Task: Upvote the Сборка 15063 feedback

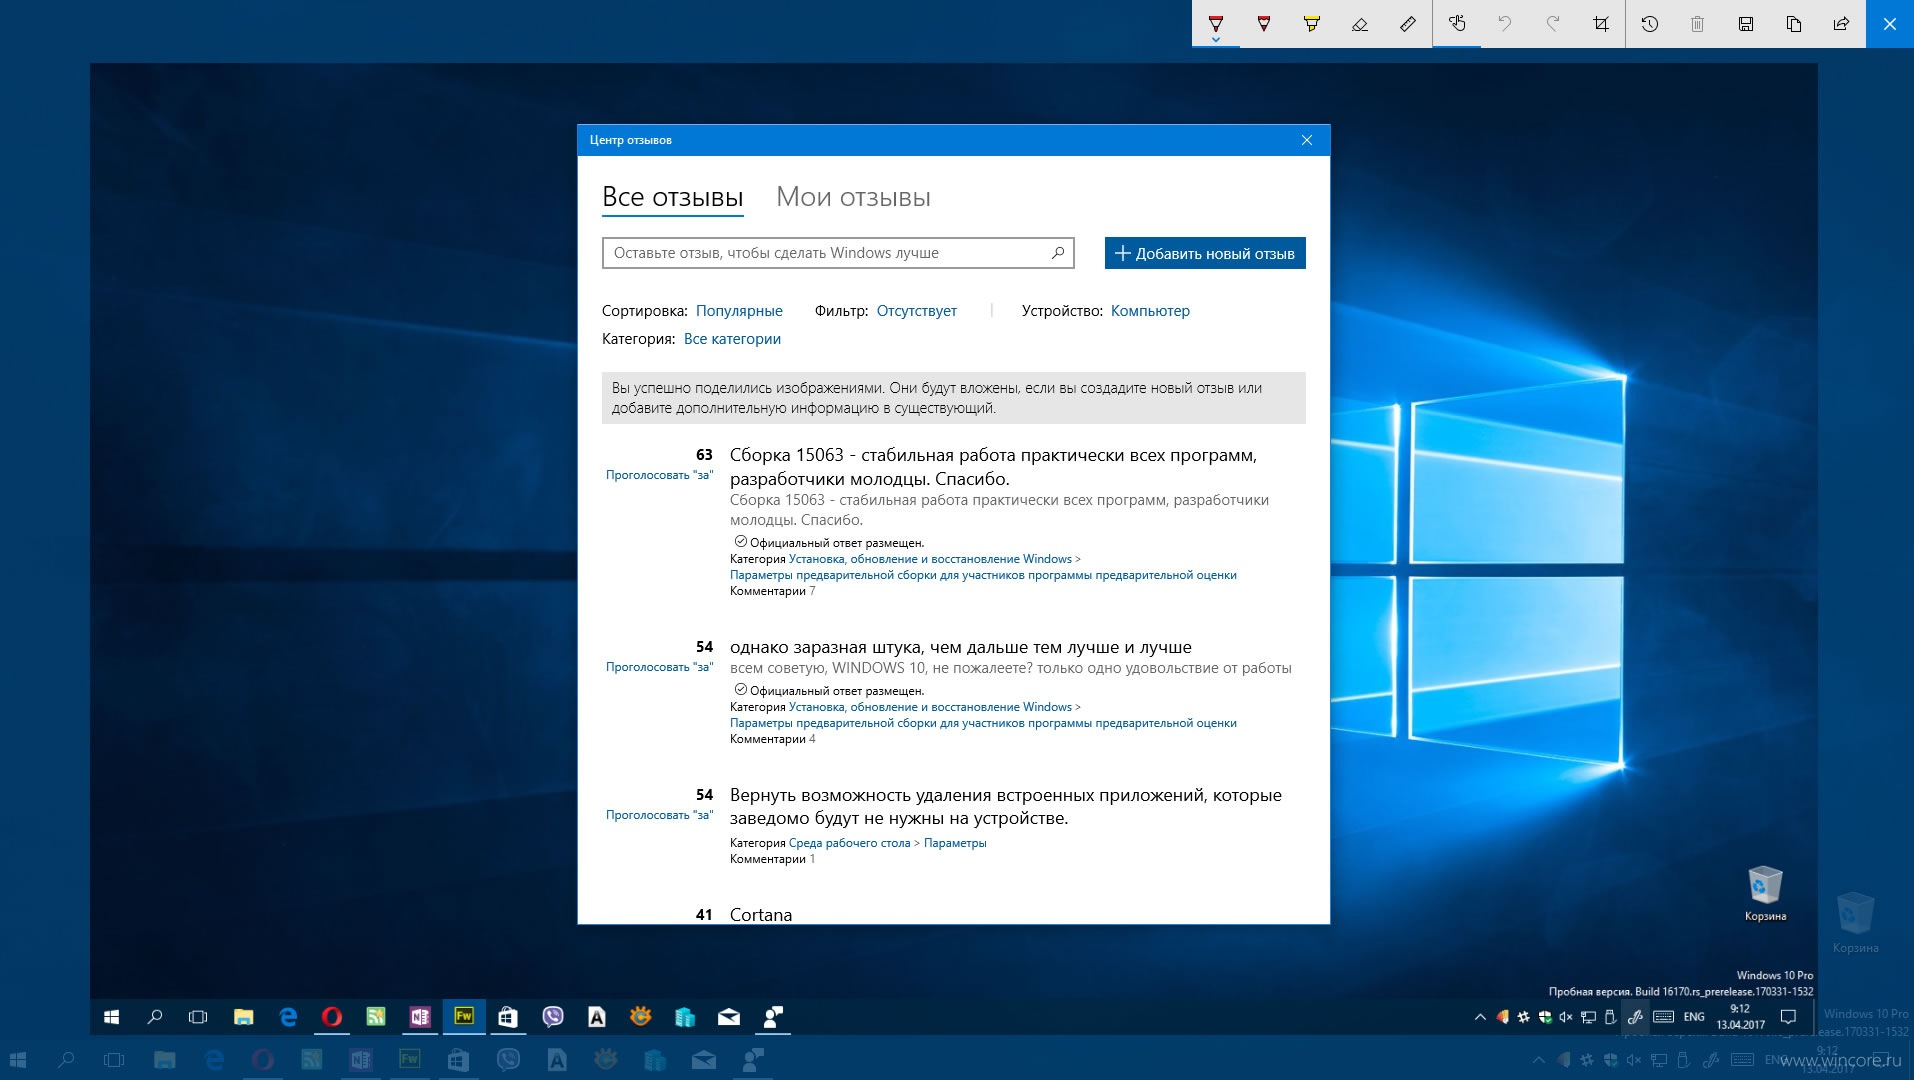Action: click(x=659, y=475)
